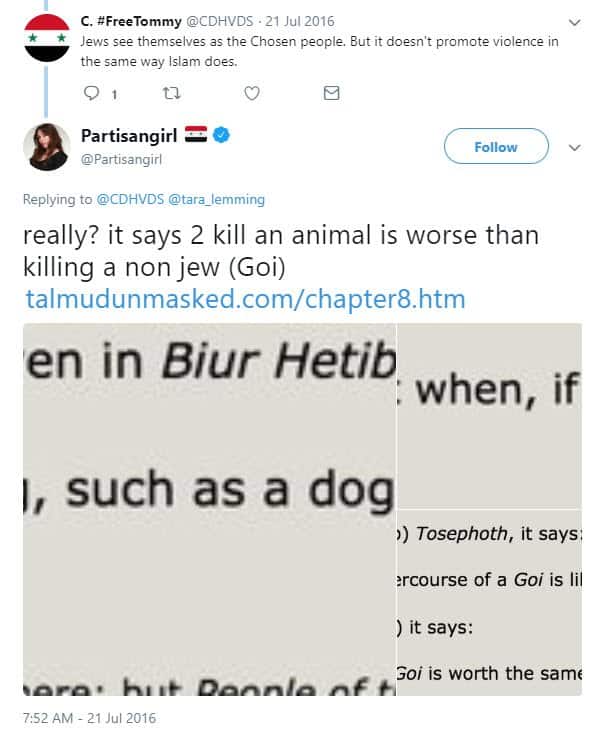The height and width of the screenshot is (734, 606).
Task: Open the talmudunmasked.com/chapter8.htm link
Action: pyautogui.click(x=246, y=299)
